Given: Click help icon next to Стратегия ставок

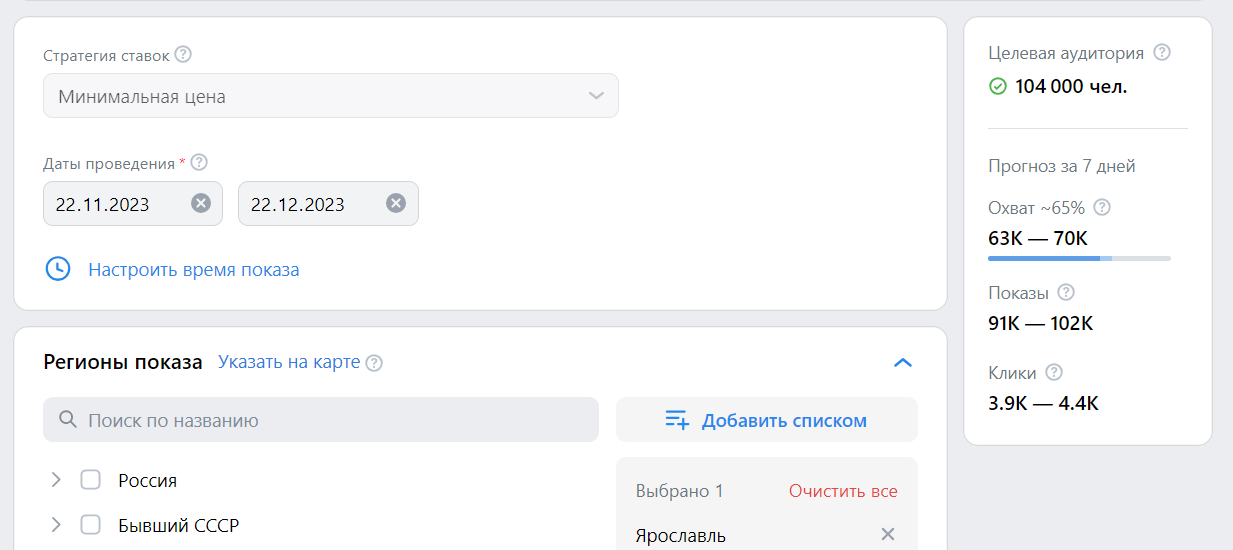Looking at the screenshot, I should click(x=183, y=55).
